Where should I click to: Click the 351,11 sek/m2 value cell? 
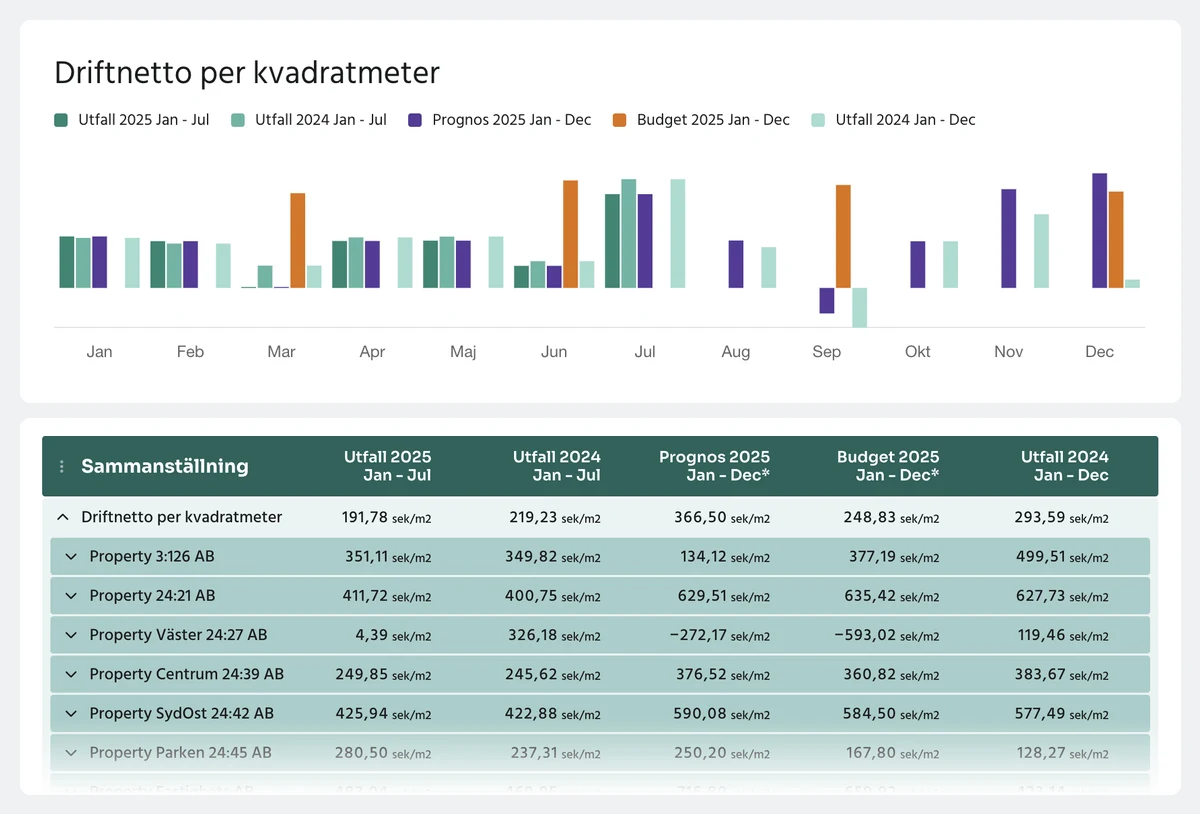(388, 556)
